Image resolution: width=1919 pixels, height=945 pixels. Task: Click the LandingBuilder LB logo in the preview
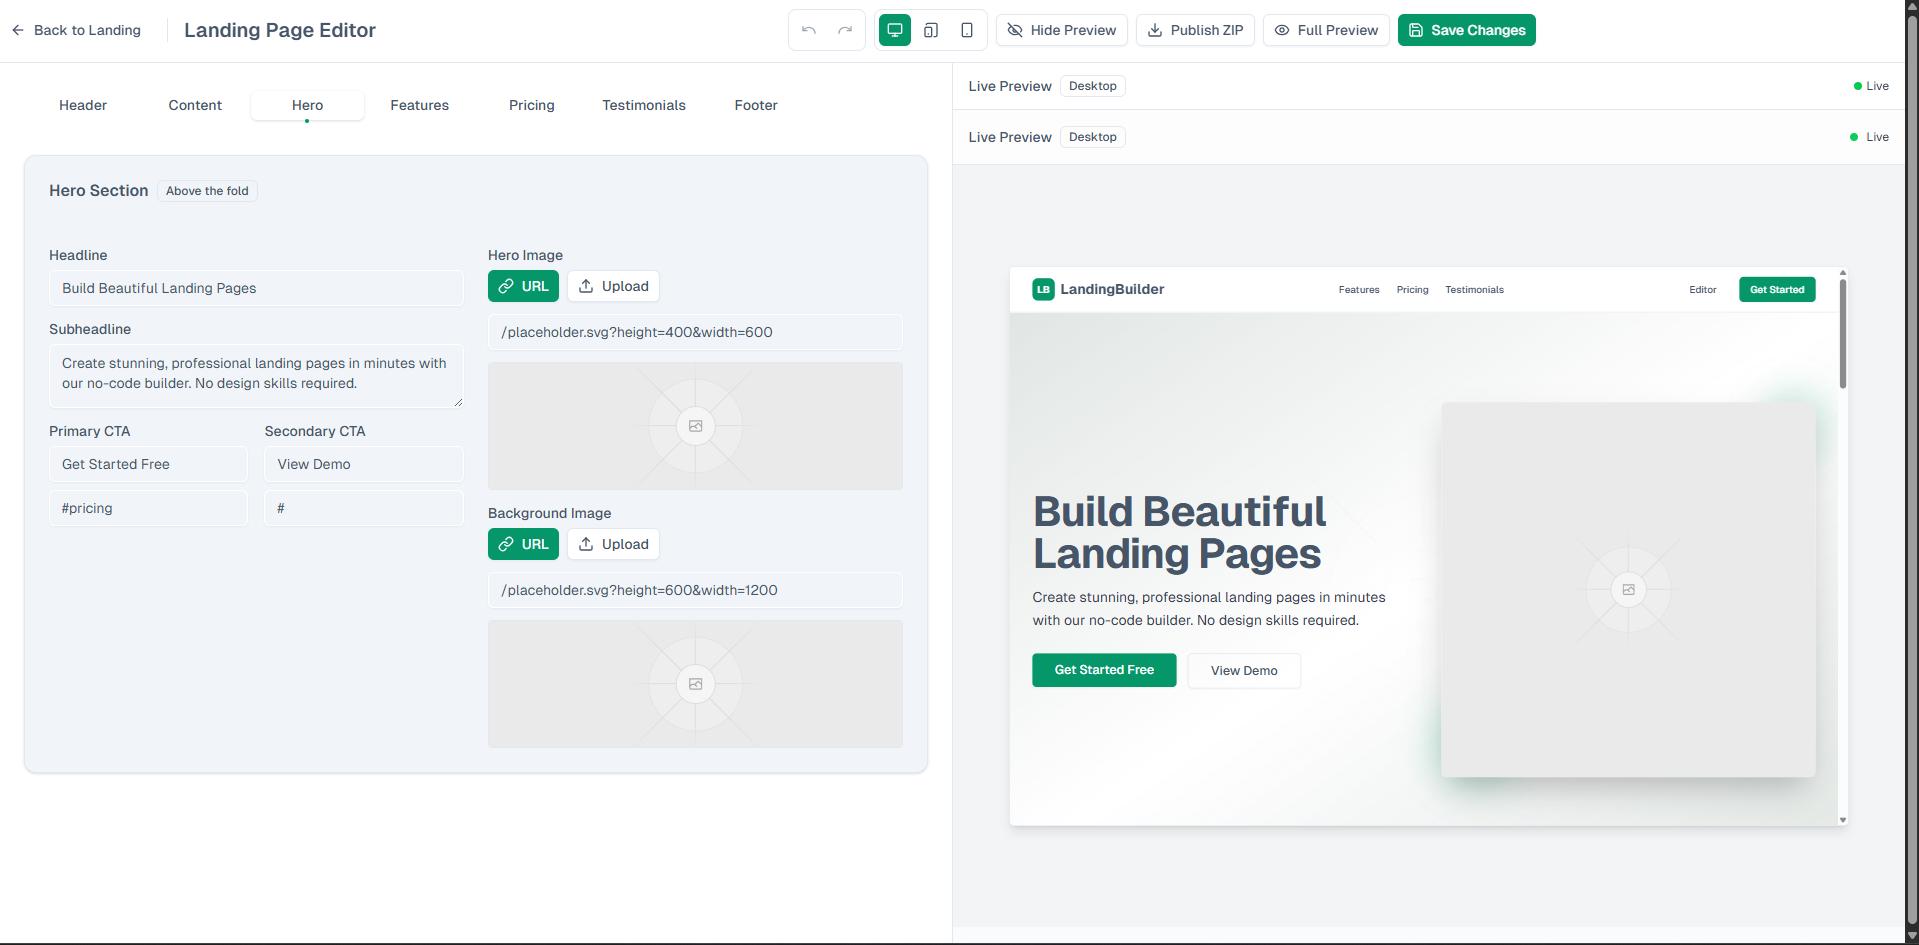point(1044,289)
